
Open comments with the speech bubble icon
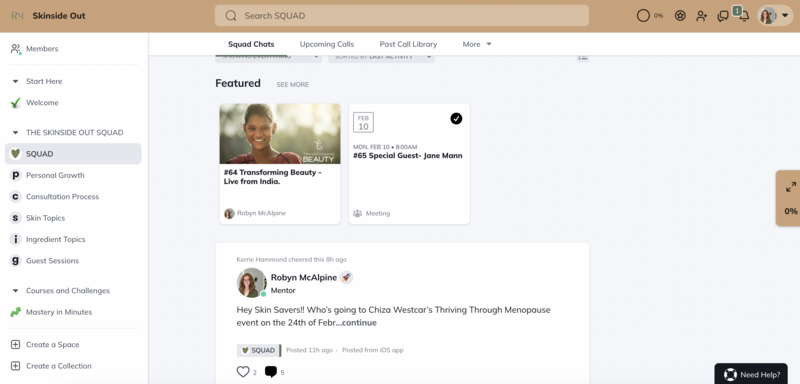point(271,372)
